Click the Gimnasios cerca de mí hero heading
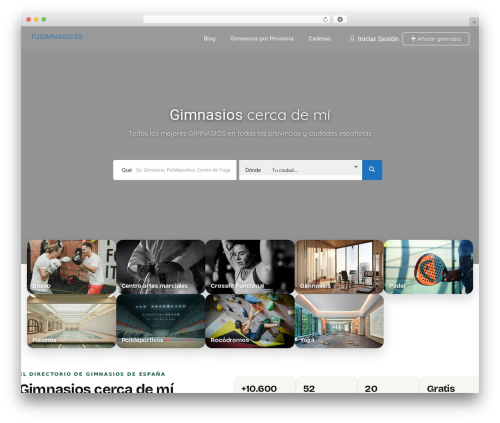Image resolution: width=500 pixels, height=423 pixels. click(x=250, y=115)
